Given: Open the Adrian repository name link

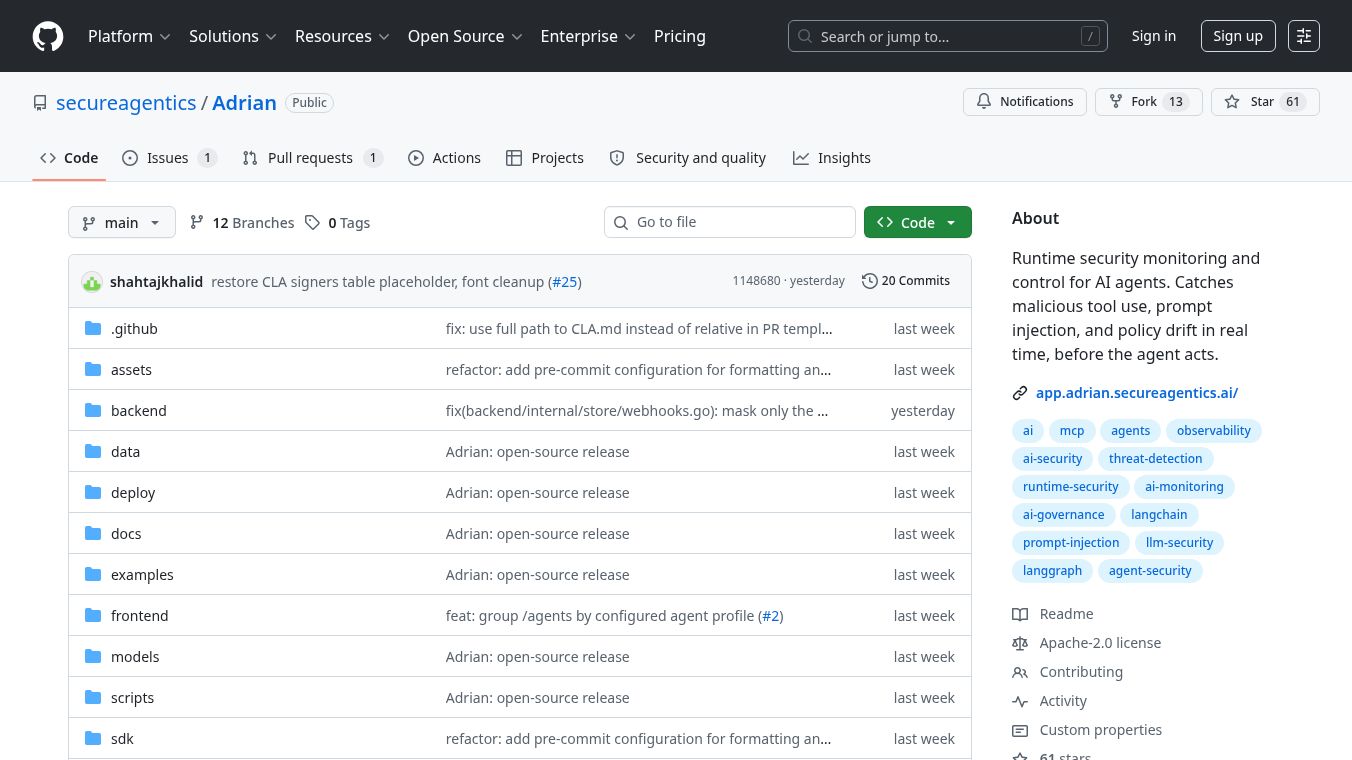Looking at the screenshot, I should coord(244,103).
